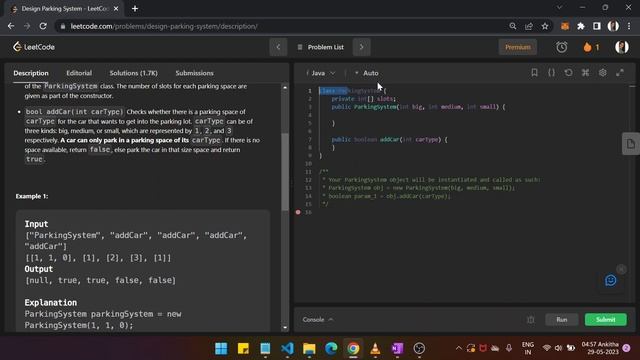Switch to the Description tab

pos(31,73)
